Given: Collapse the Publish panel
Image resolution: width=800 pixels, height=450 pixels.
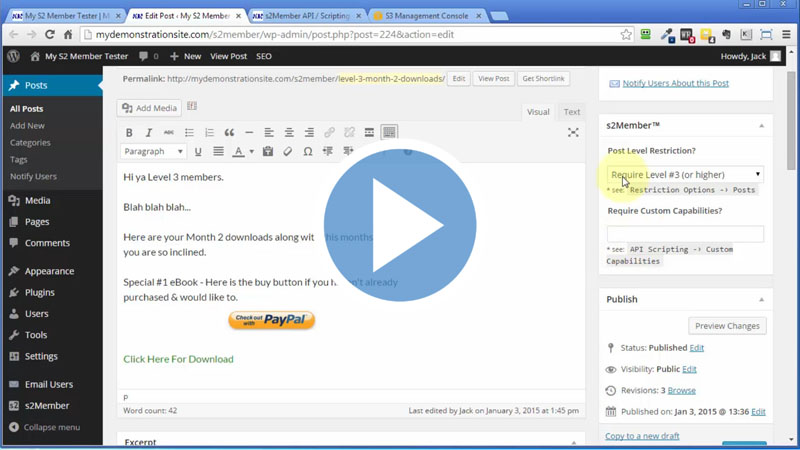Looking at the screenshot, I should (761, 299).
